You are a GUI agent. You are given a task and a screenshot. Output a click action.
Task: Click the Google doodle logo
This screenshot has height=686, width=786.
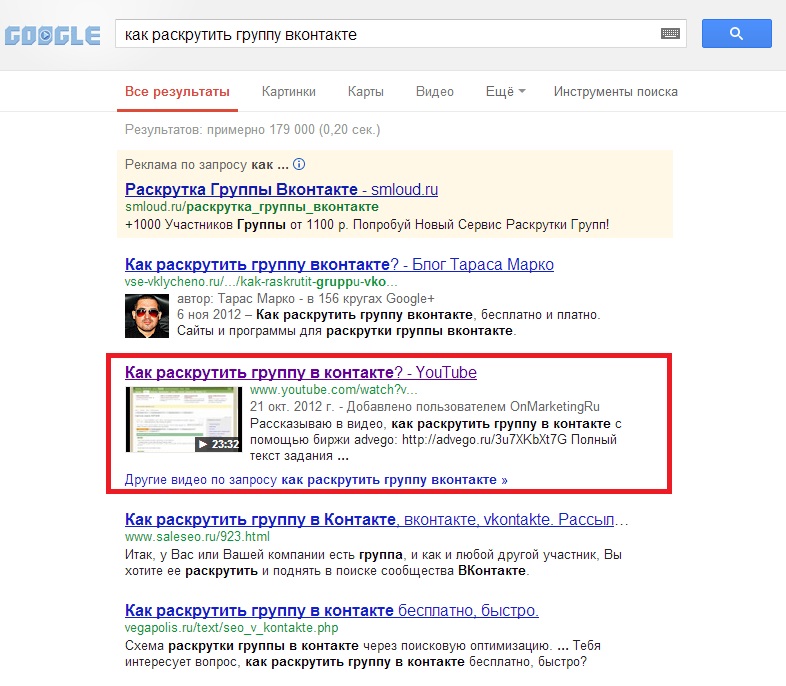click(52, 35)
